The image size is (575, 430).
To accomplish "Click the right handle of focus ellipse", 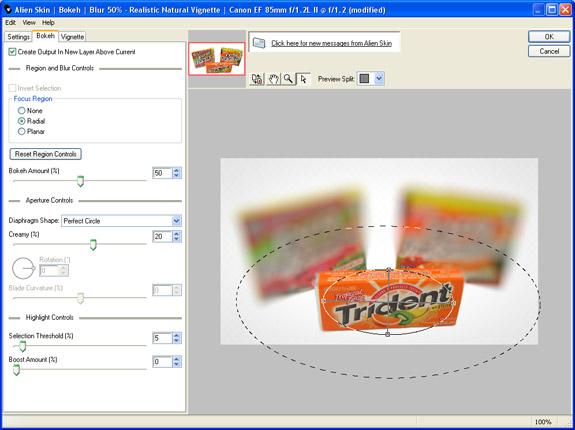I will coord(454,303).
